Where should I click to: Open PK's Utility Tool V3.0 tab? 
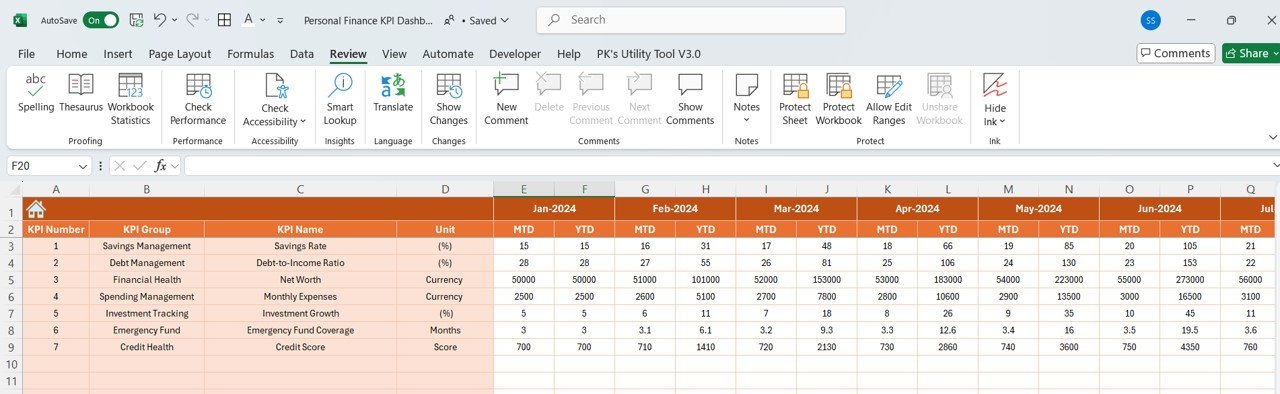[648, 54]
